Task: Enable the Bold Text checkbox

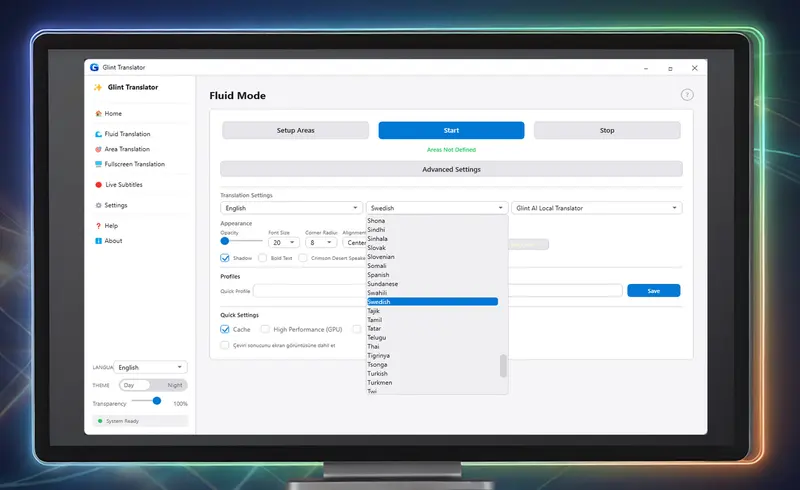Action: tap(262, 258)
